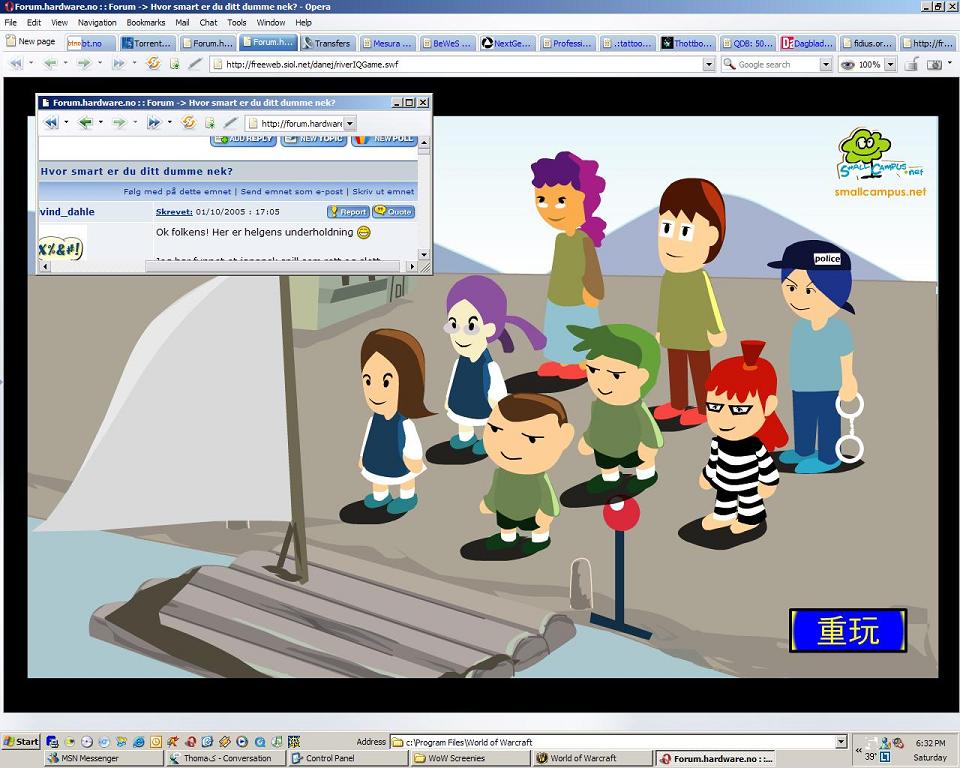This screenshot has height=768, width=960.
Task: Open the Tools menu
Action: click(236, 23)
